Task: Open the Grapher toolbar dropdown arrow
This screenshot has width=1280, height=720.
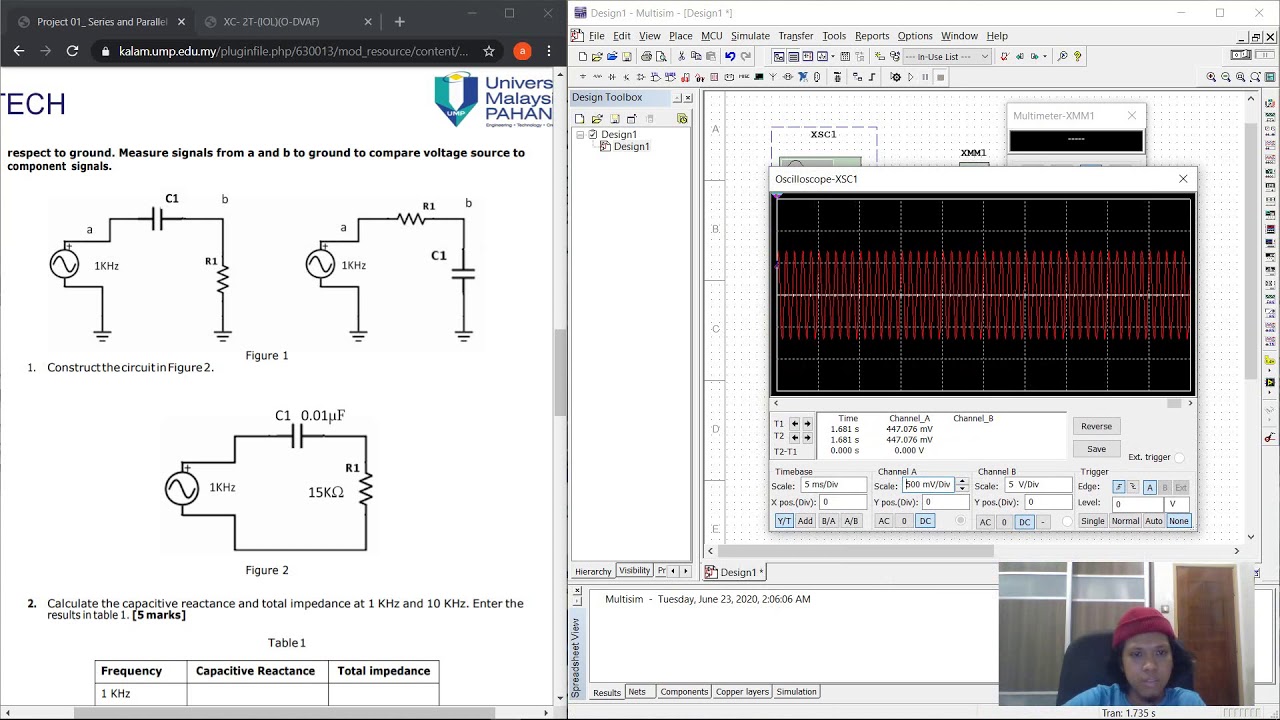Action: point(833,56)
